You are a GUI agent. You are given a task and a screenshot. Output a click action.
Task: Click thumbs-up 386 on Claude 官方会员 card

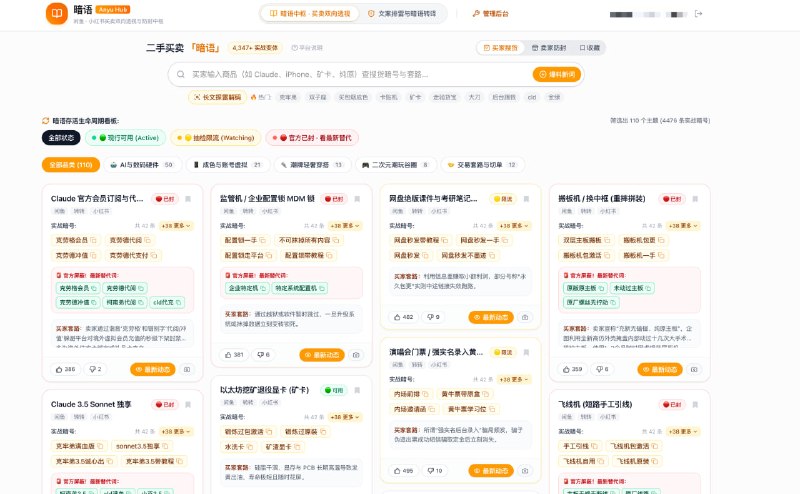[65, 369]
